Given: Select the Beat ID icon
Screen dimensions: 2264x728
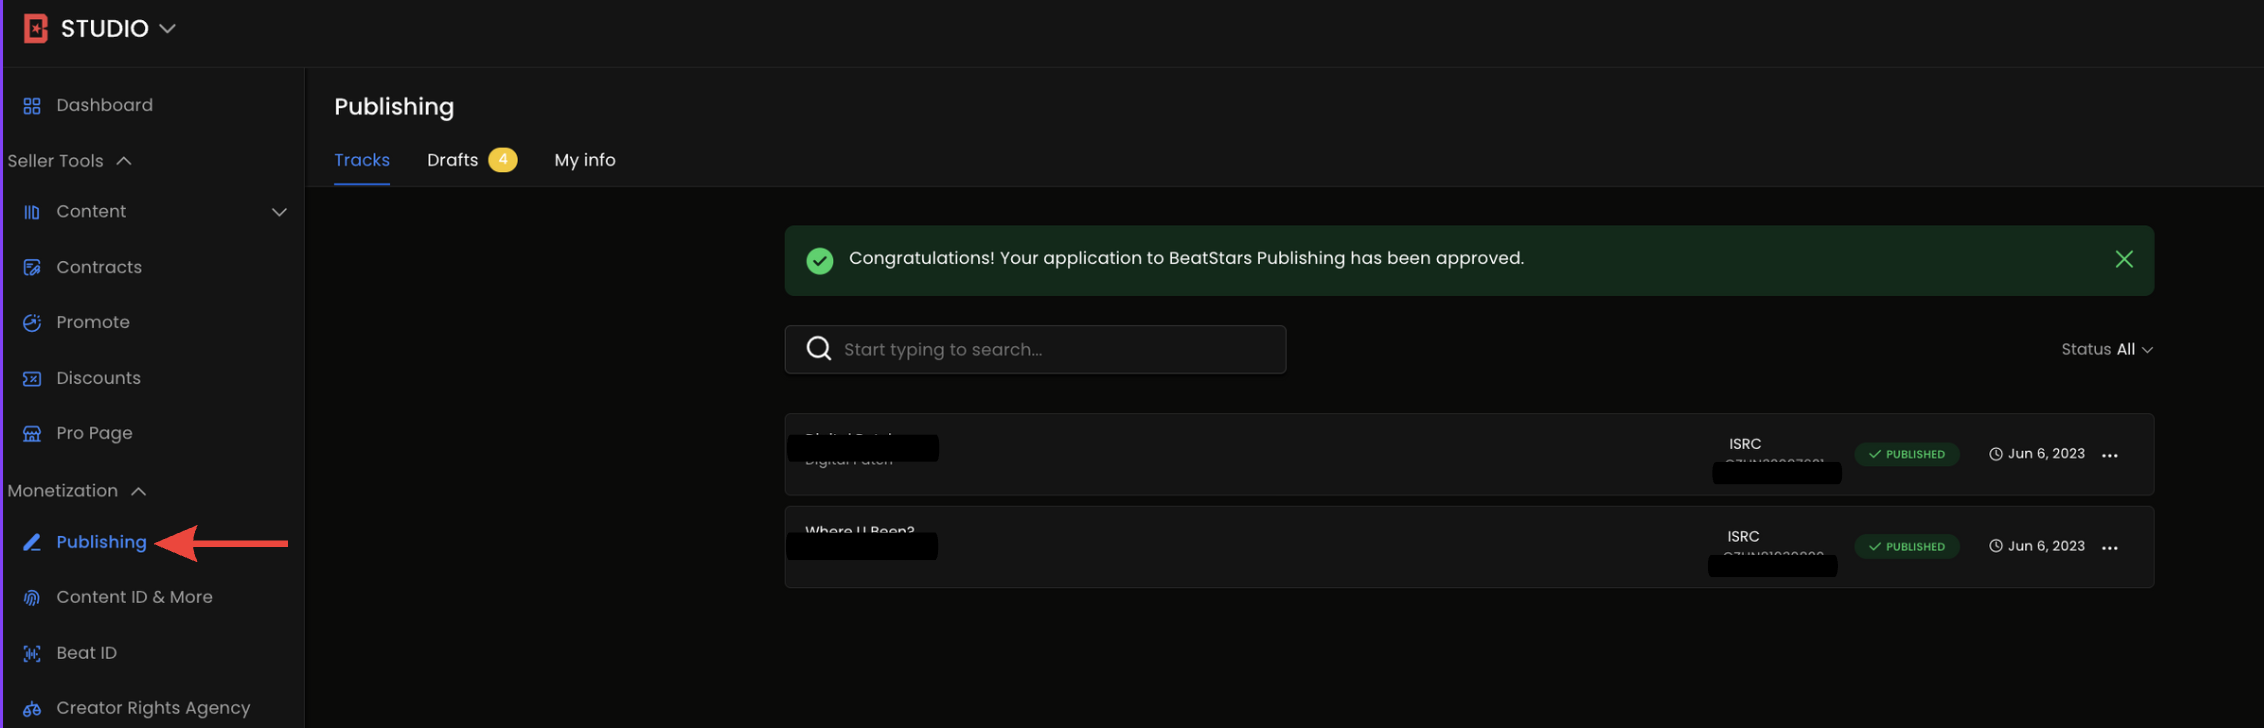Looking at the screenshot, I should [31, 653].
